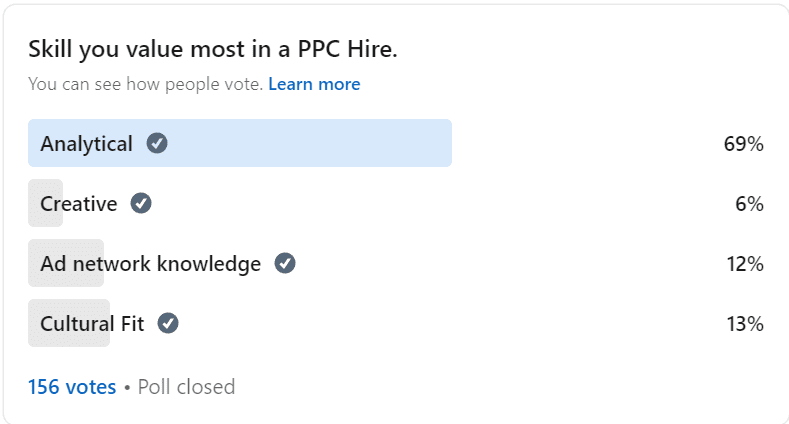789x424 pixels.
Task: Click the checkmark icon next to Ad network knowledge
Action: (x=285, y=263)
